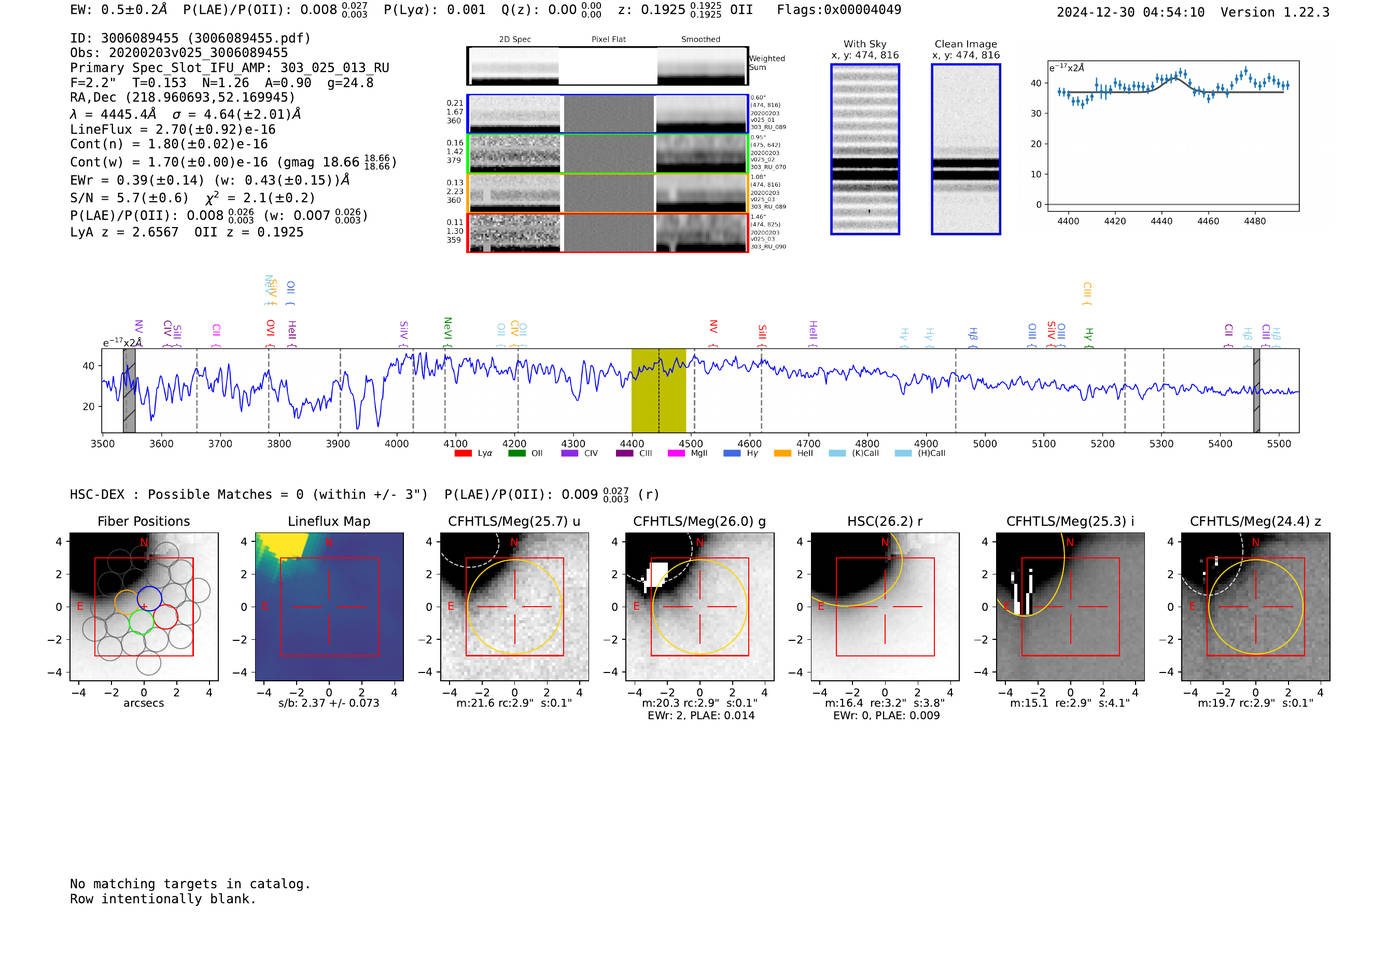
Task: Click the red fiber circle in Fiber Positions
Action: [x=165, y=616]
